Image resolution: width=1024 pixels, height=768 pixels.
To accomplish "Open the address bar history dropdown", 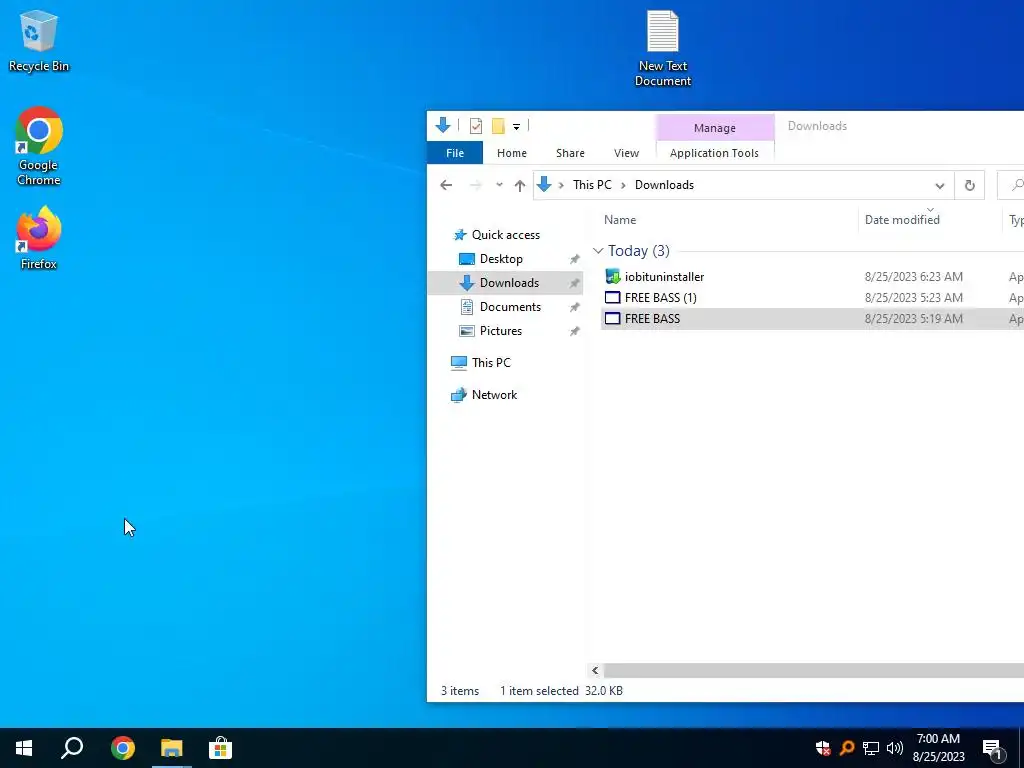I will click(940, 185).
